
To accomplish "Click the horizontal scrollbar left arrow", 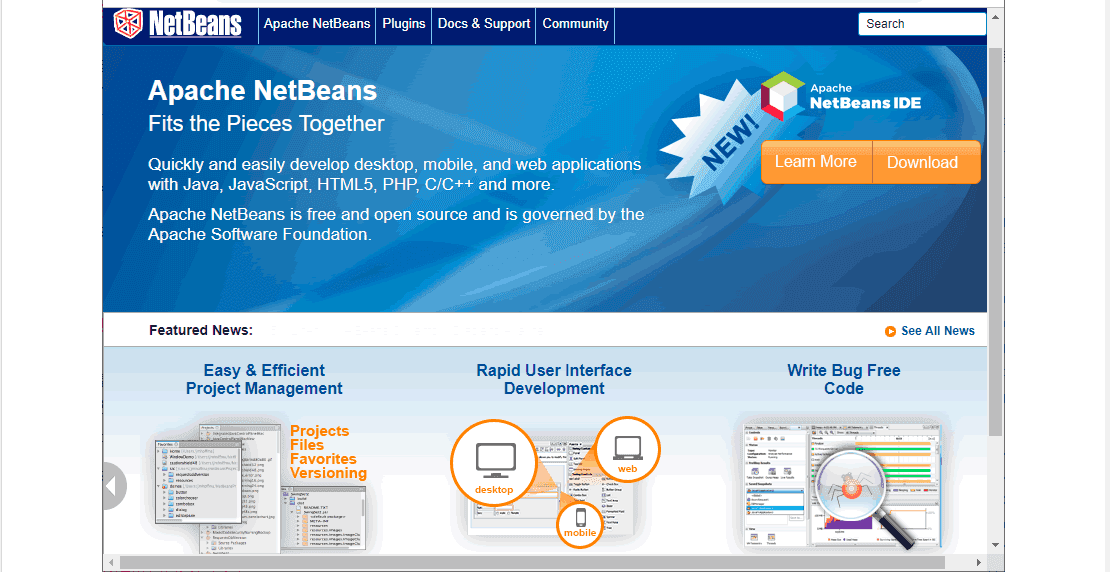I will tap(110, 562).
